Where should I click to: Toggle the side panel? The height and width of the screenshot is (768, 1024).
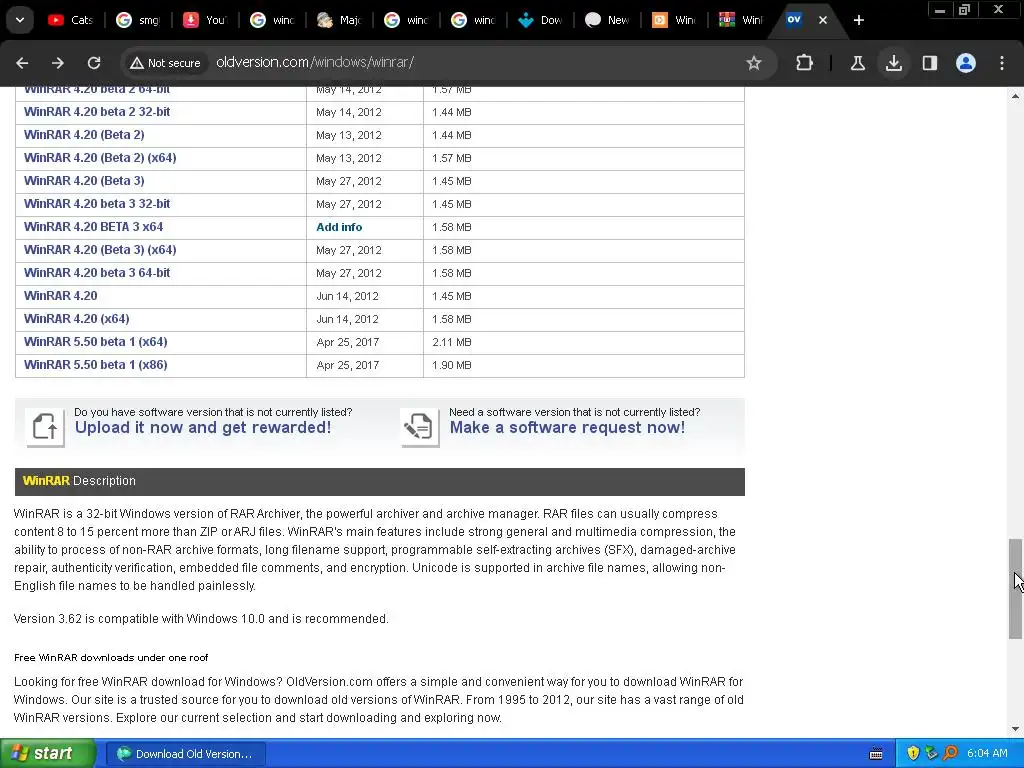pyautogui.click(x=929, y=63)
